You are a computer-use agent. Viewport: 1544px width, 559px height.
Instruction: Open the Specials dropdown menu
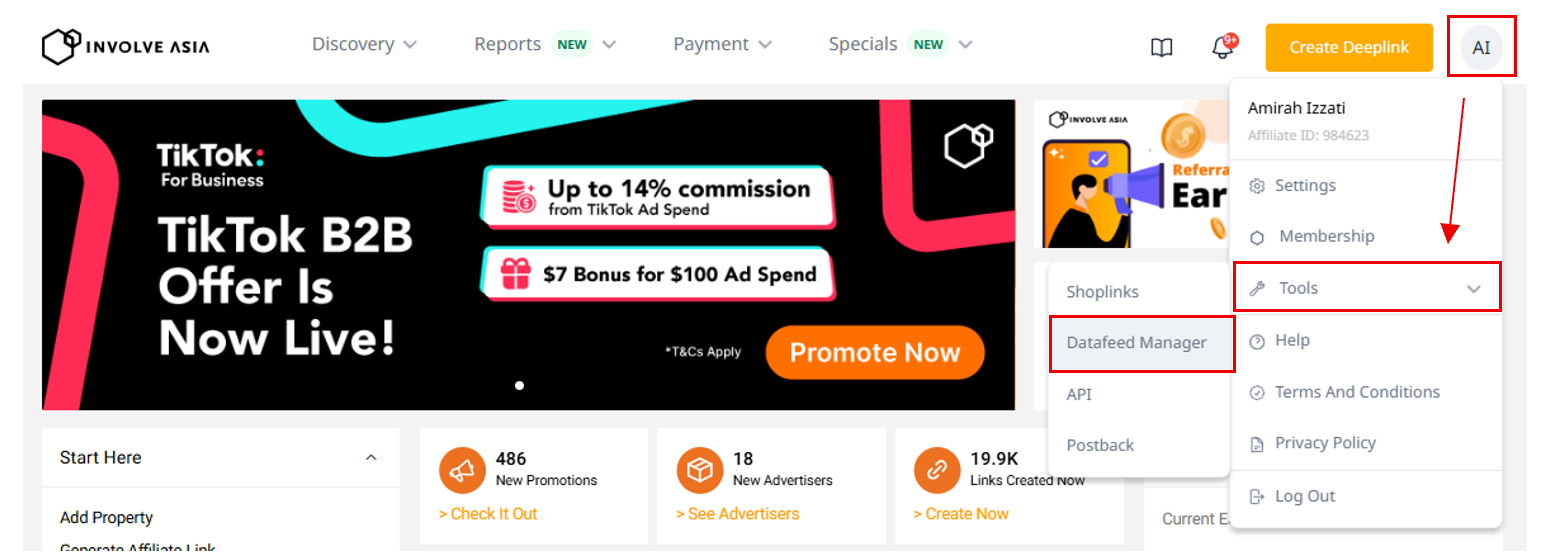pos(900,45)
